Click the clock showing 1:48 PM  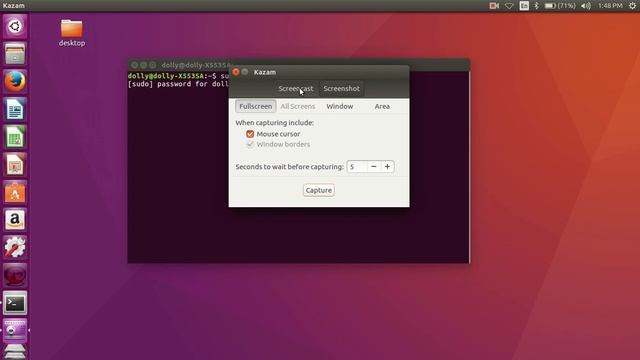pos(610,6)
